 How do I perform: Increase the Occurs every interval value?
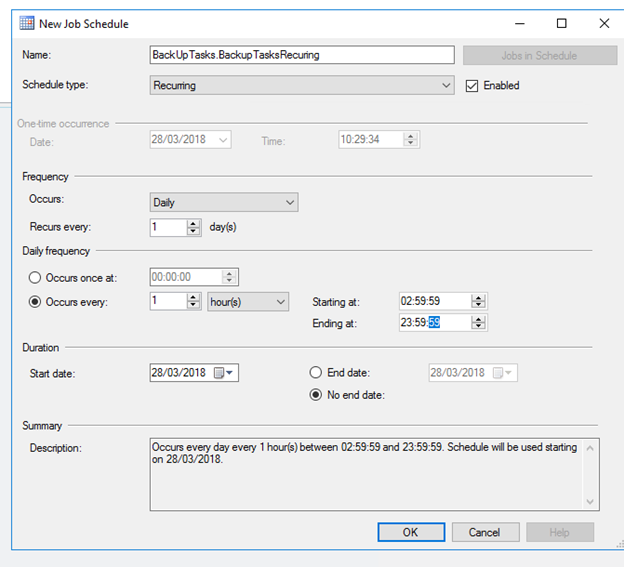tap(193, 298)
